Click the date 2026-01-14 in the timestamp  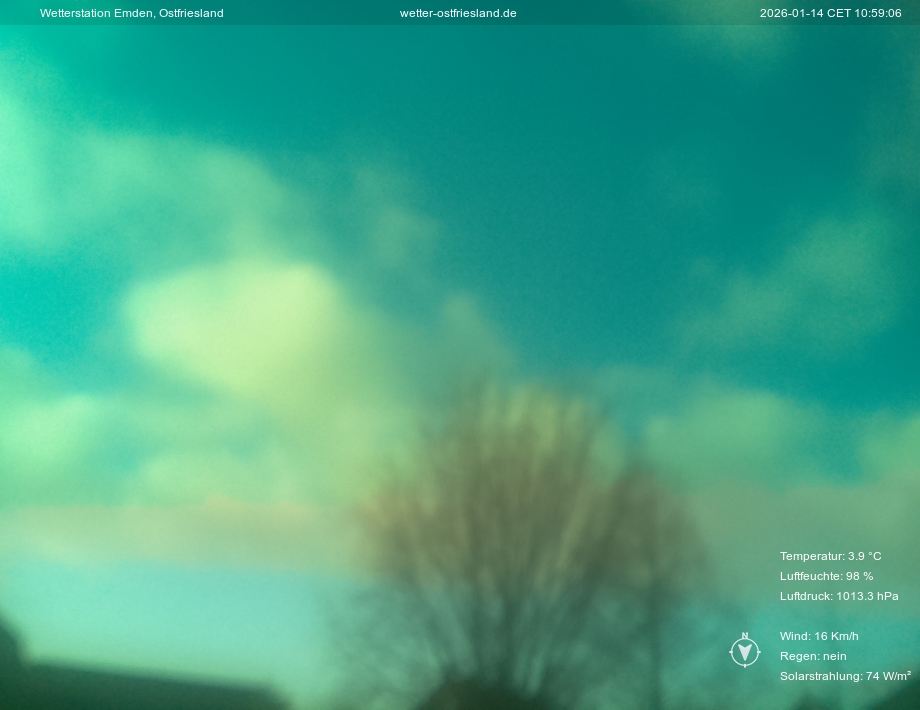pyautogui.click(x=791, y=13)
